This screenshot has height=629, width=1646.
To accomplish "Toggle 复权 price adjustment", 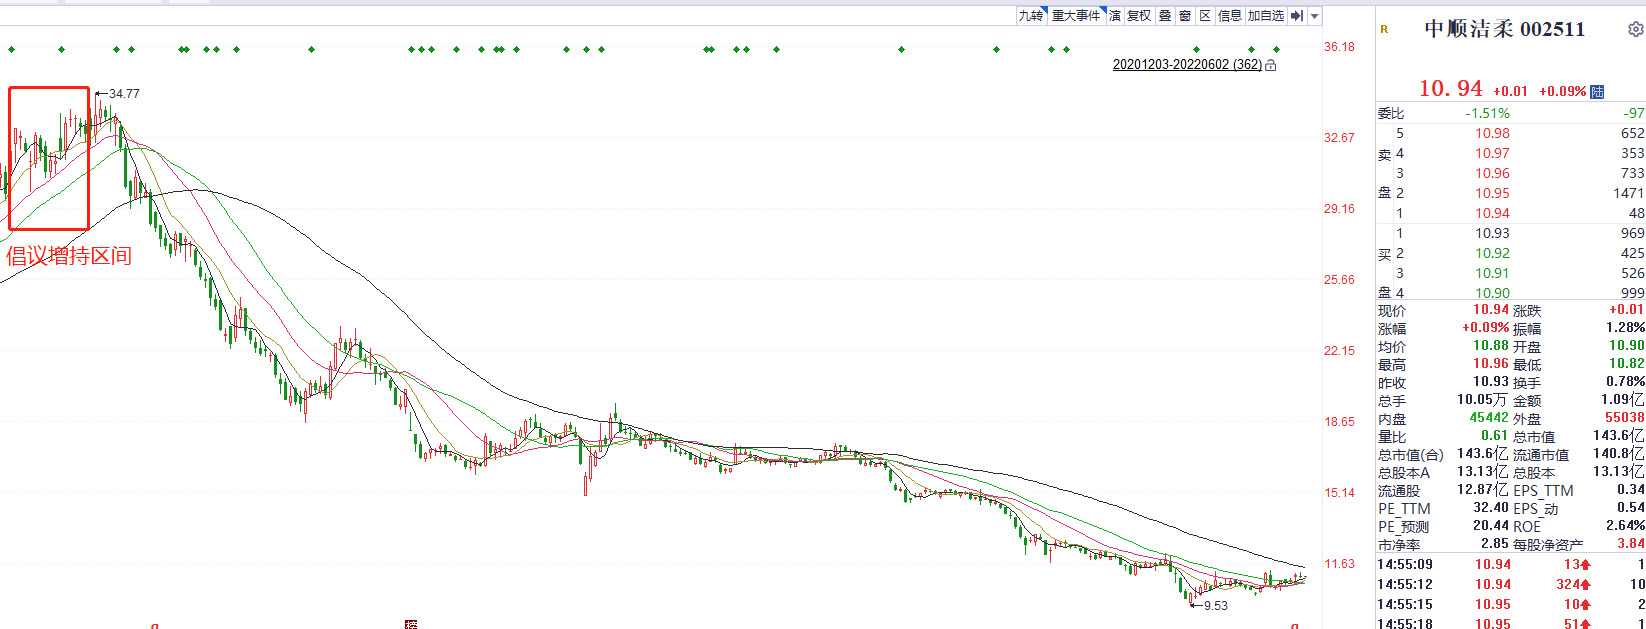I will pyautogui.click(x=1139, y=16).
